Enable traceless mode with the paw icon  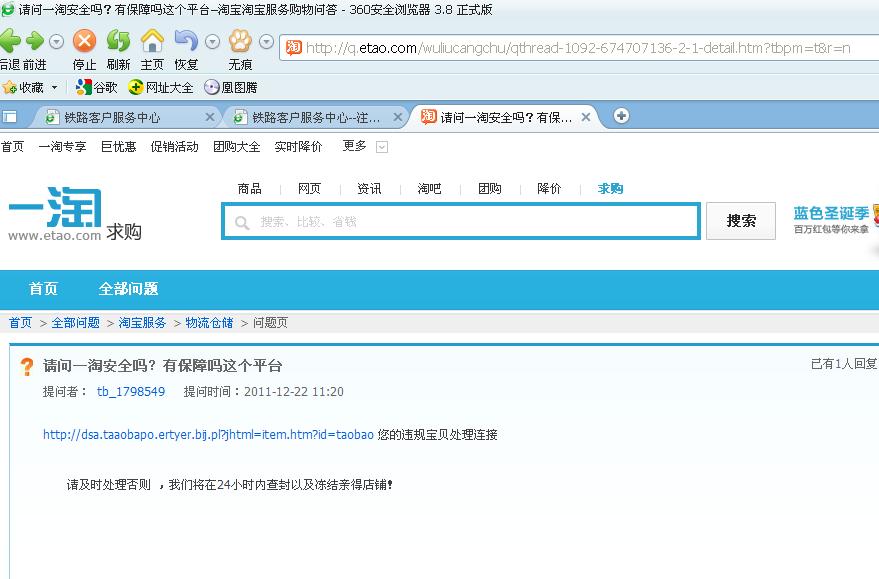point(240,41)
